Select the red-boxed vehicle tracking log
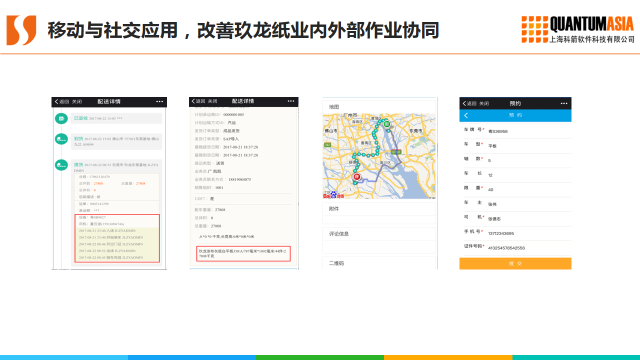Viewport: 640px width, 360px height. pos(117,238)
